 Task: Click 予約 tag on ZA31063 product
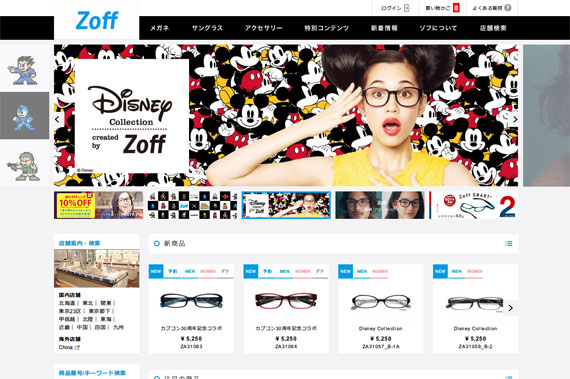[x=172, y=271]
